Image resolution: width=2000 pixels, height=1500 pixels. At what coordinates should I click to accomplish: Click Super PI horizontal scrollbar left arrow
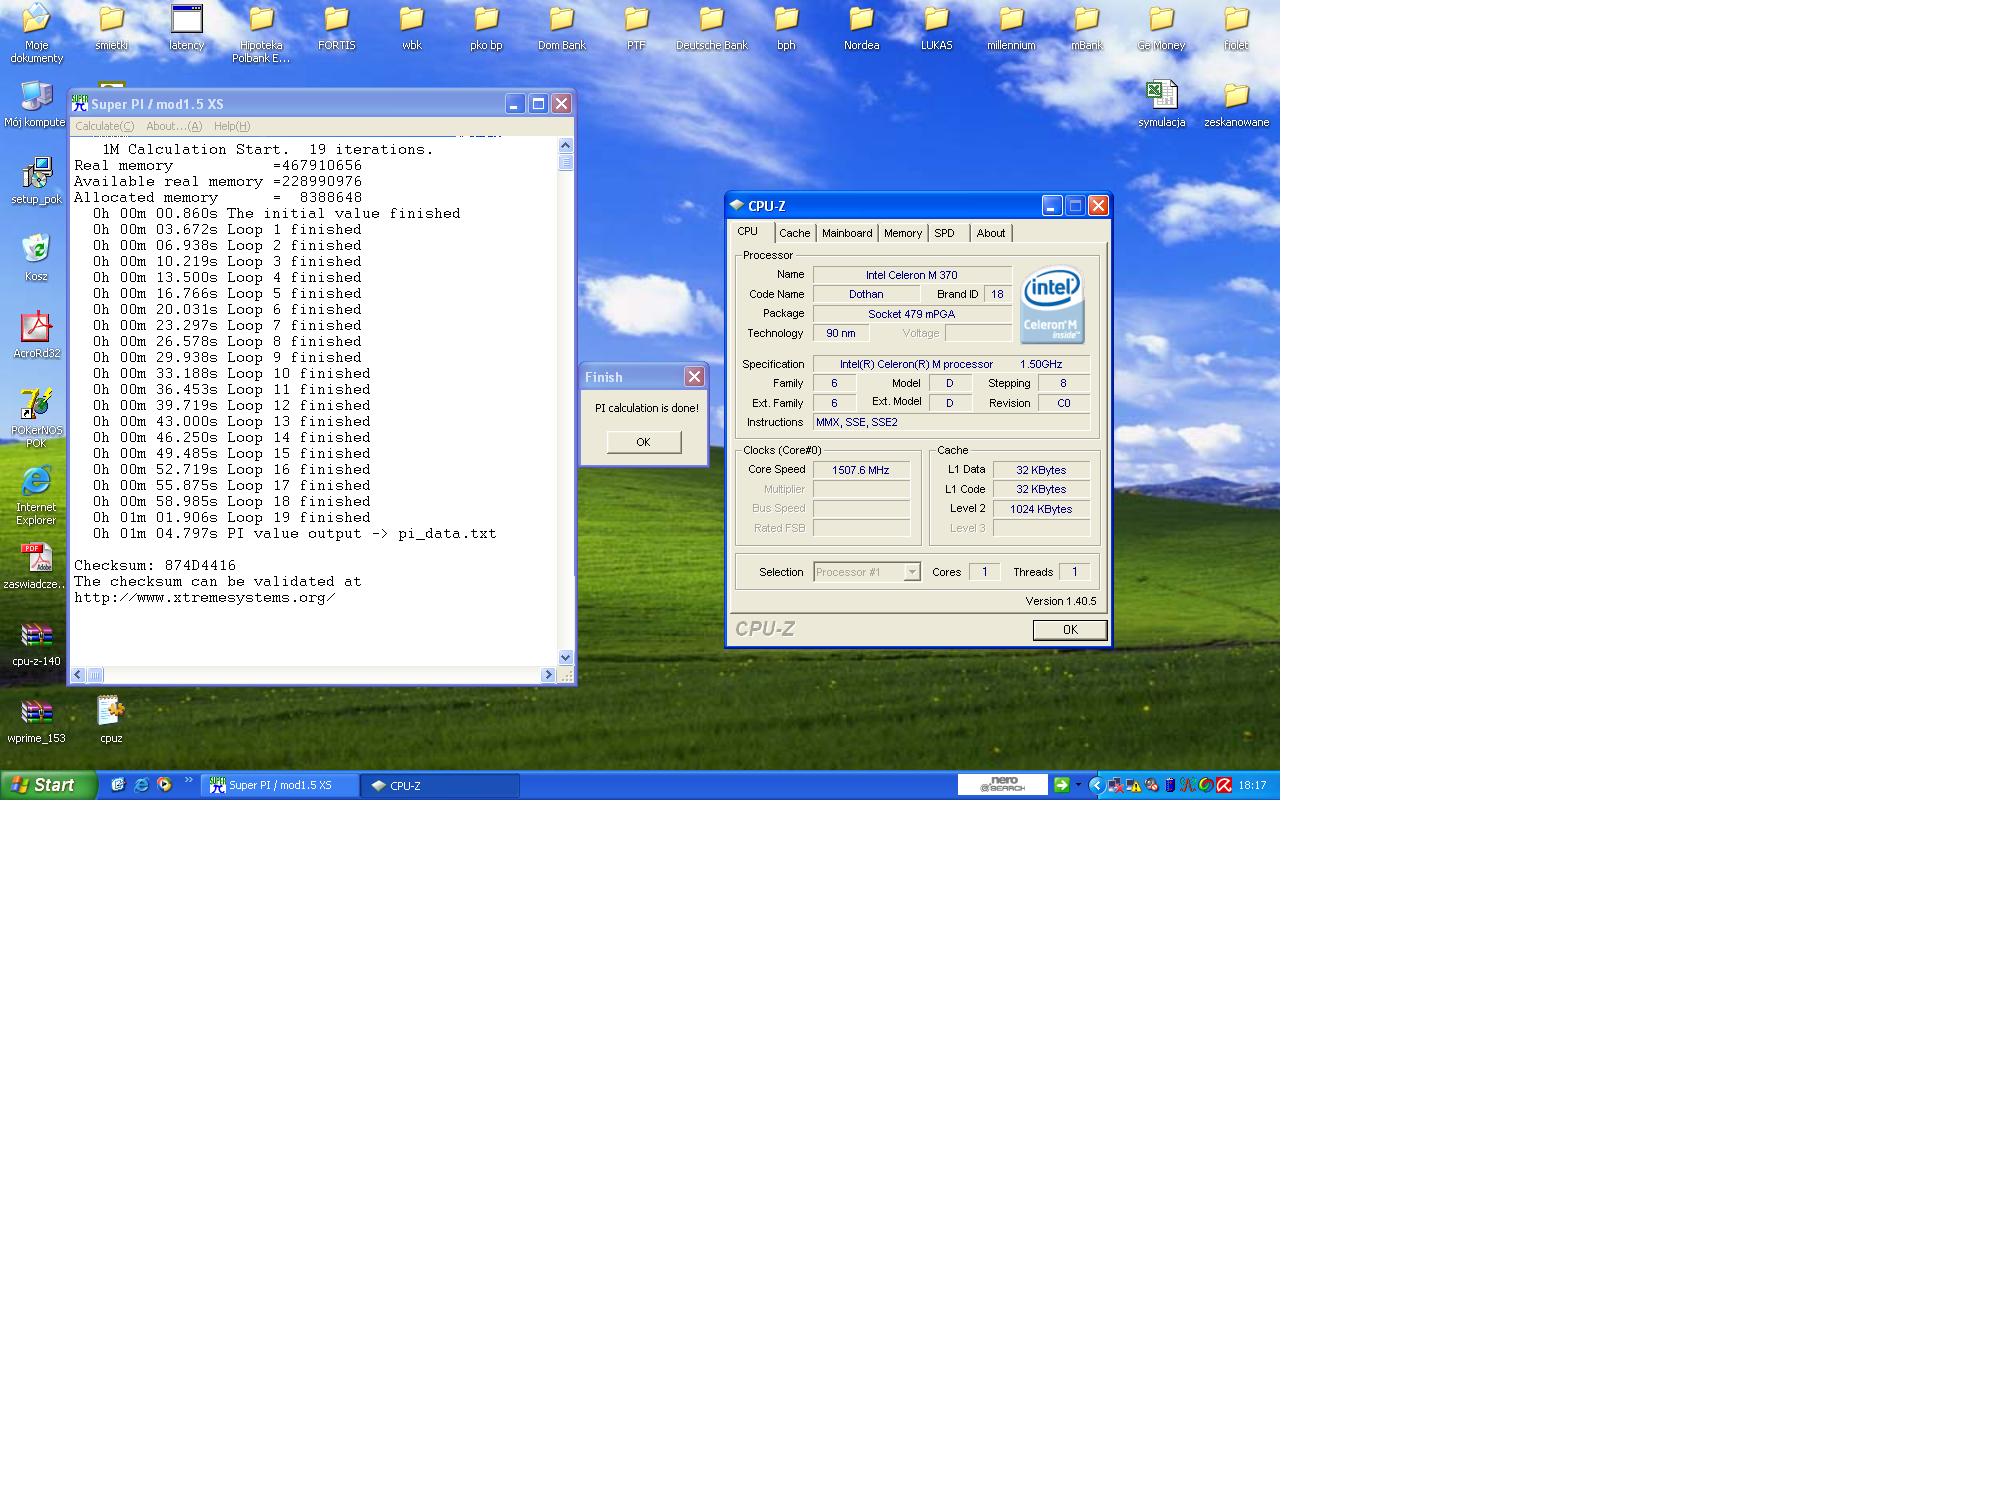78,675
